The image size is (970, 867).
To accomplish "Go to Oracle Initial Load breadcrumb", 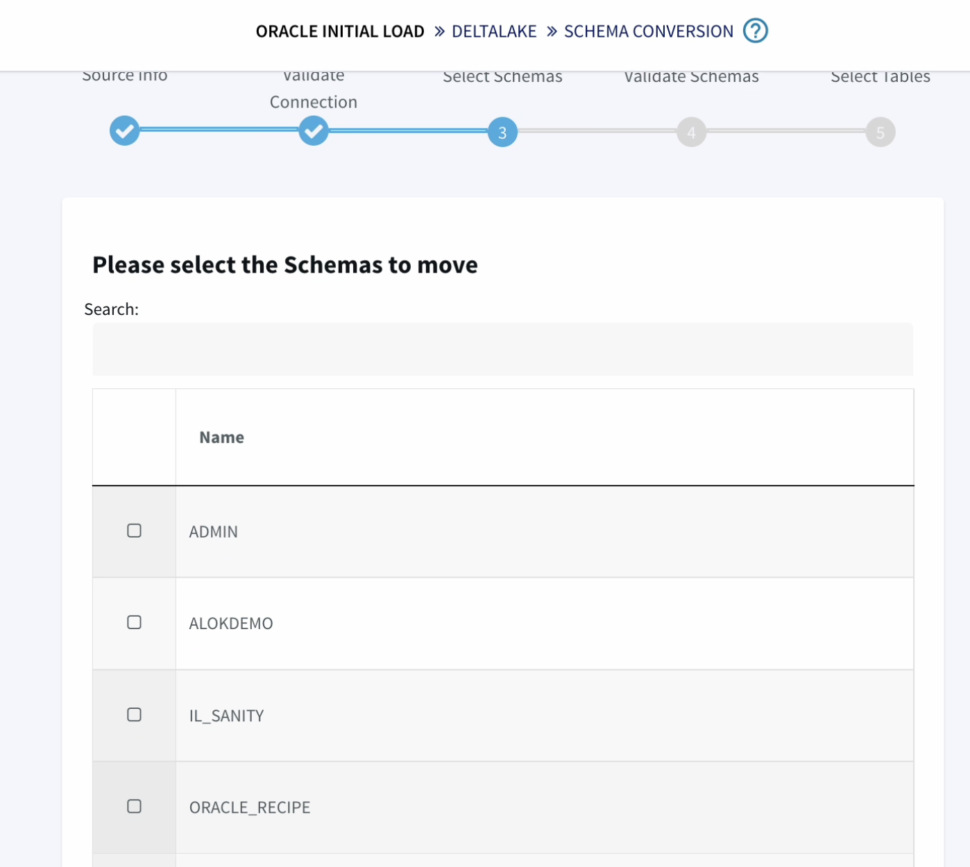I will tap(340, 31).
